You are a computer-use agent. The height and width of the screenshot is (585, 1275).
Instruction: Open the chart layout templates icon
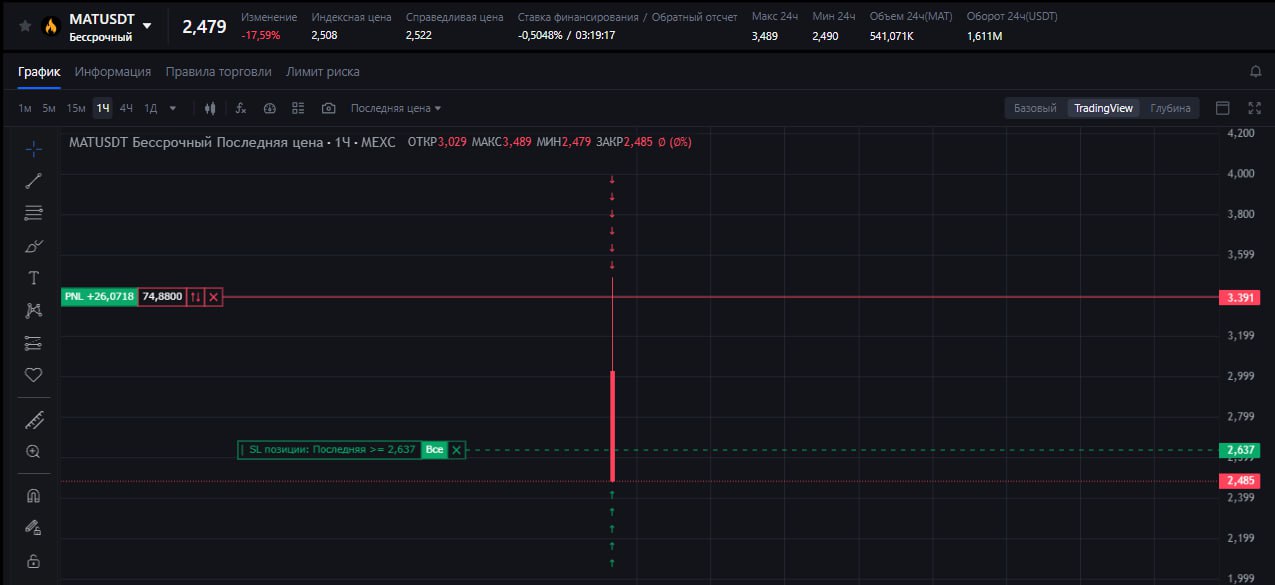(298, 108)
